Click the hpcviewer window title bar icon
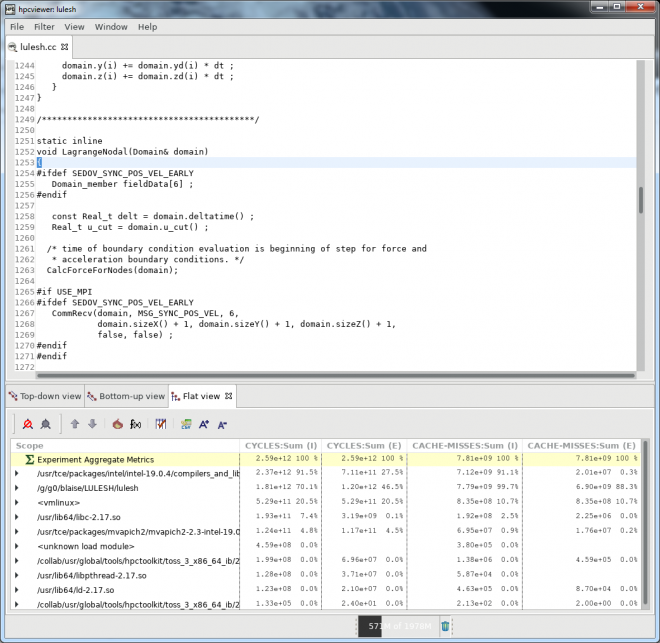 tap(10, 9)
